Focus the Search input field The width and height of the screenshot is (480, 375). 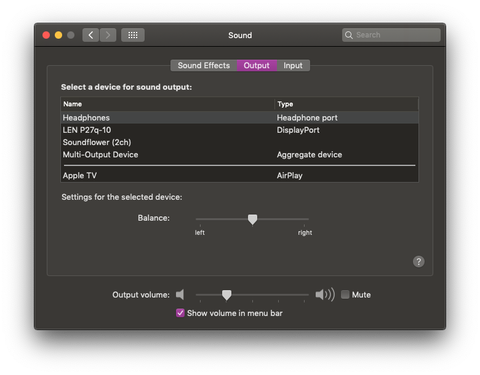[x=391, y=35]
